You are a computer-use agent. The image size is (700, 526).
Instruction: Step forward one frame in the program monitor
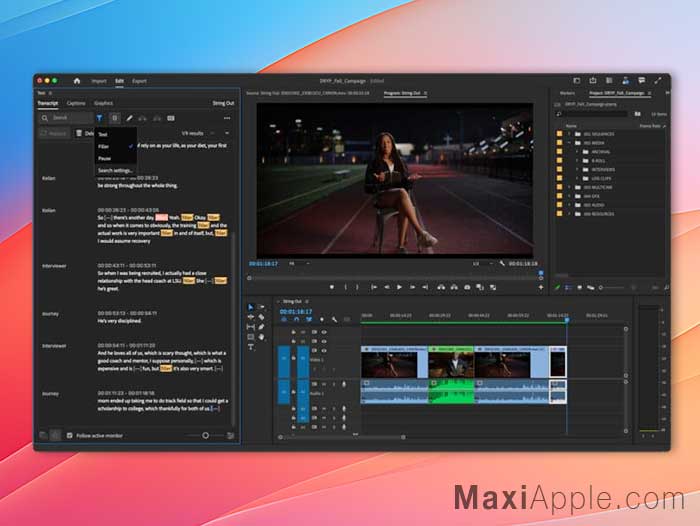pyautogui.click(x=412, y=287)
